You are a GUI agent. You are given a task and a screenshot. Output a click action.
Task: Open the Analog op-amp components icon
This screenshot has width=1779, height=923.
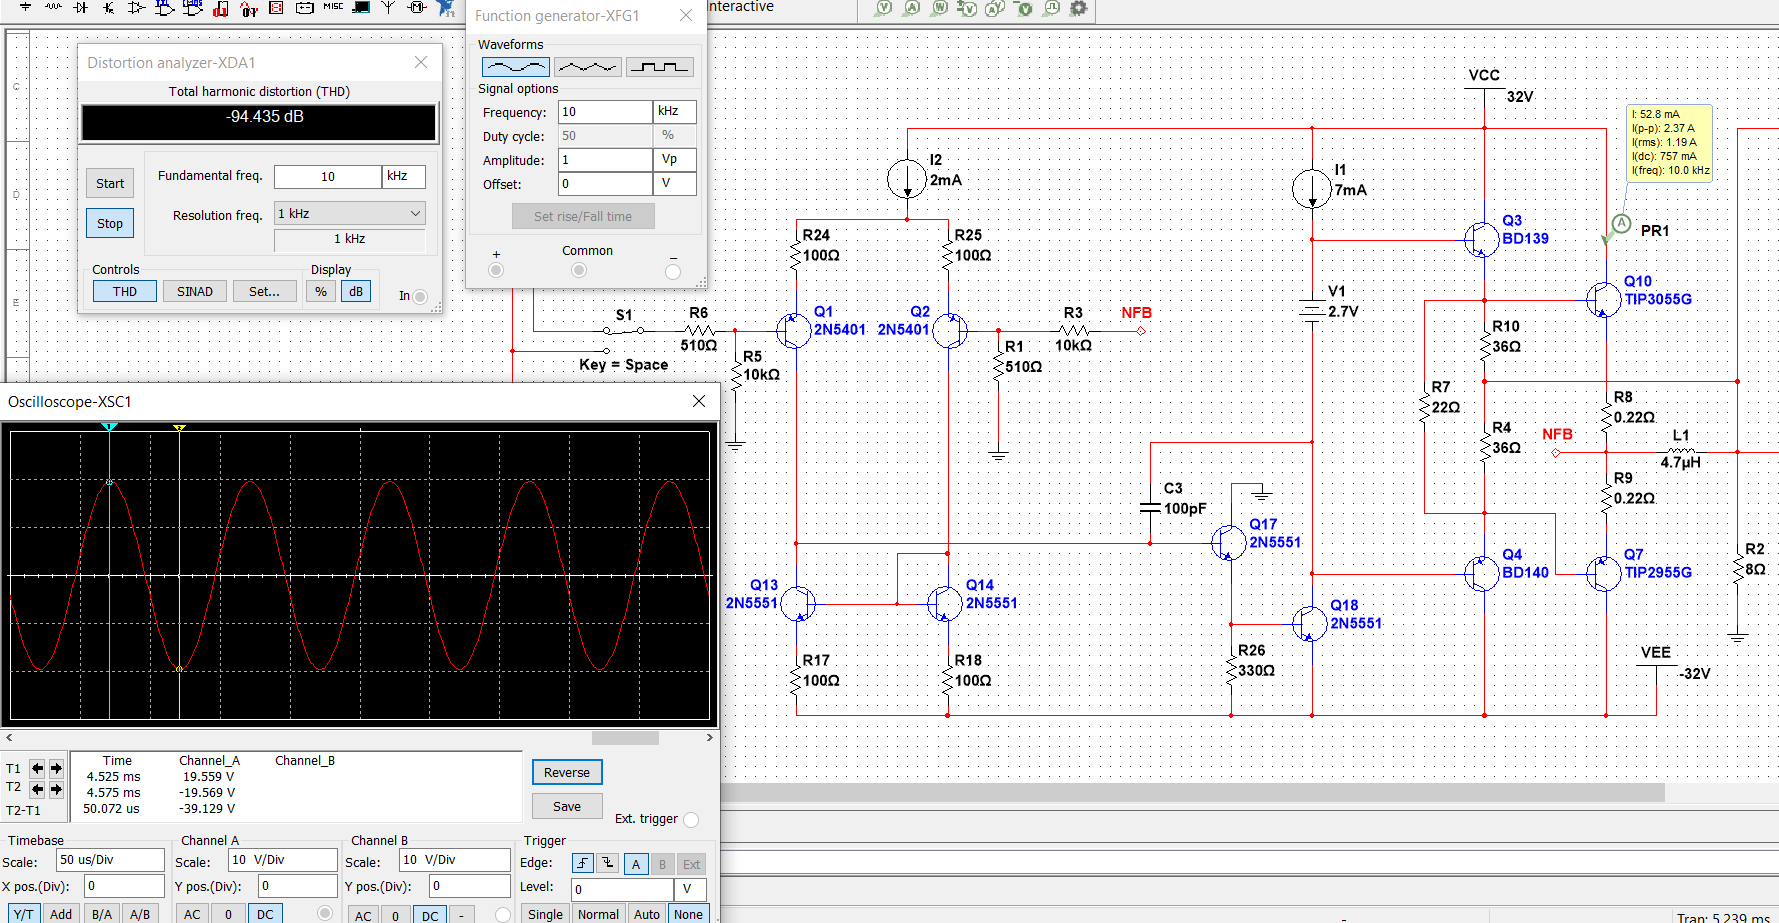[x=136, y=6]
